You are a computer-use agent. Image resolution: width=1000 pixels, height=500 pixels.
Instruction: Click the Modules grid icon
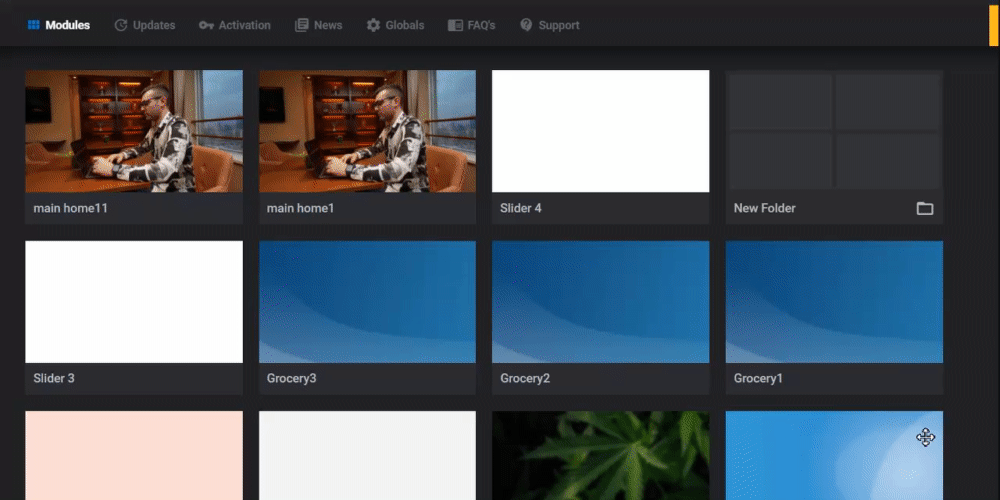33,26
